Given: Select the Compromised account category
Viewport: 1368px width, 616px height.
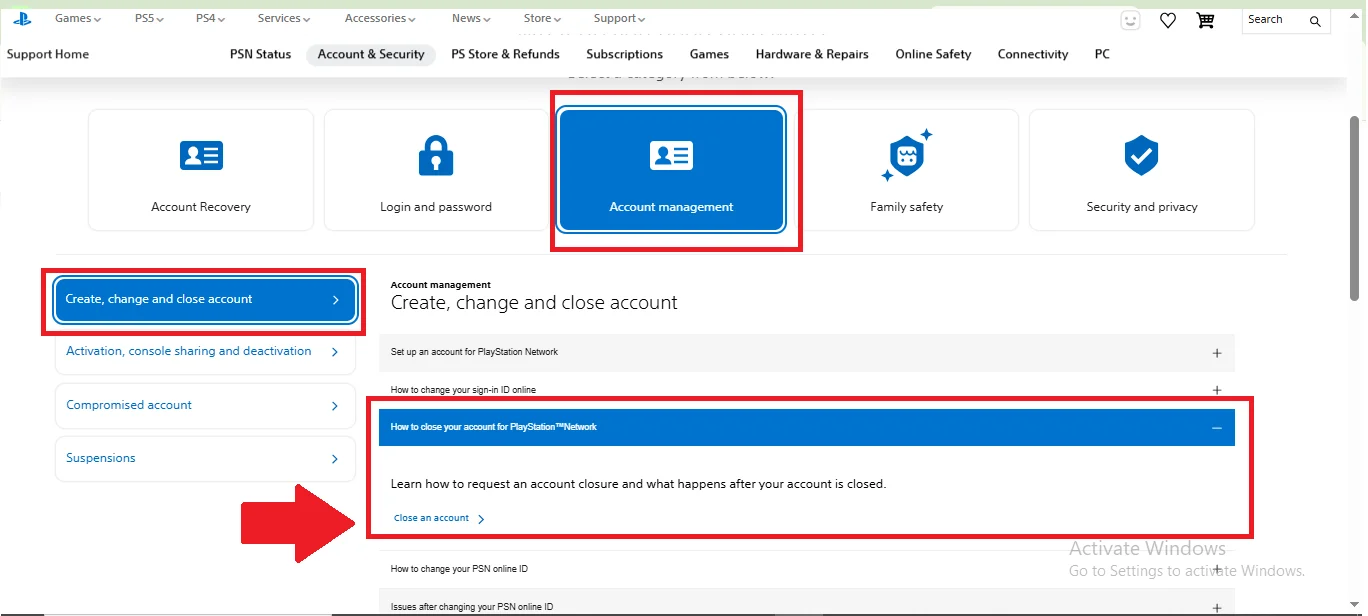Looking at the screenshot, I should (x=205, y=406).
